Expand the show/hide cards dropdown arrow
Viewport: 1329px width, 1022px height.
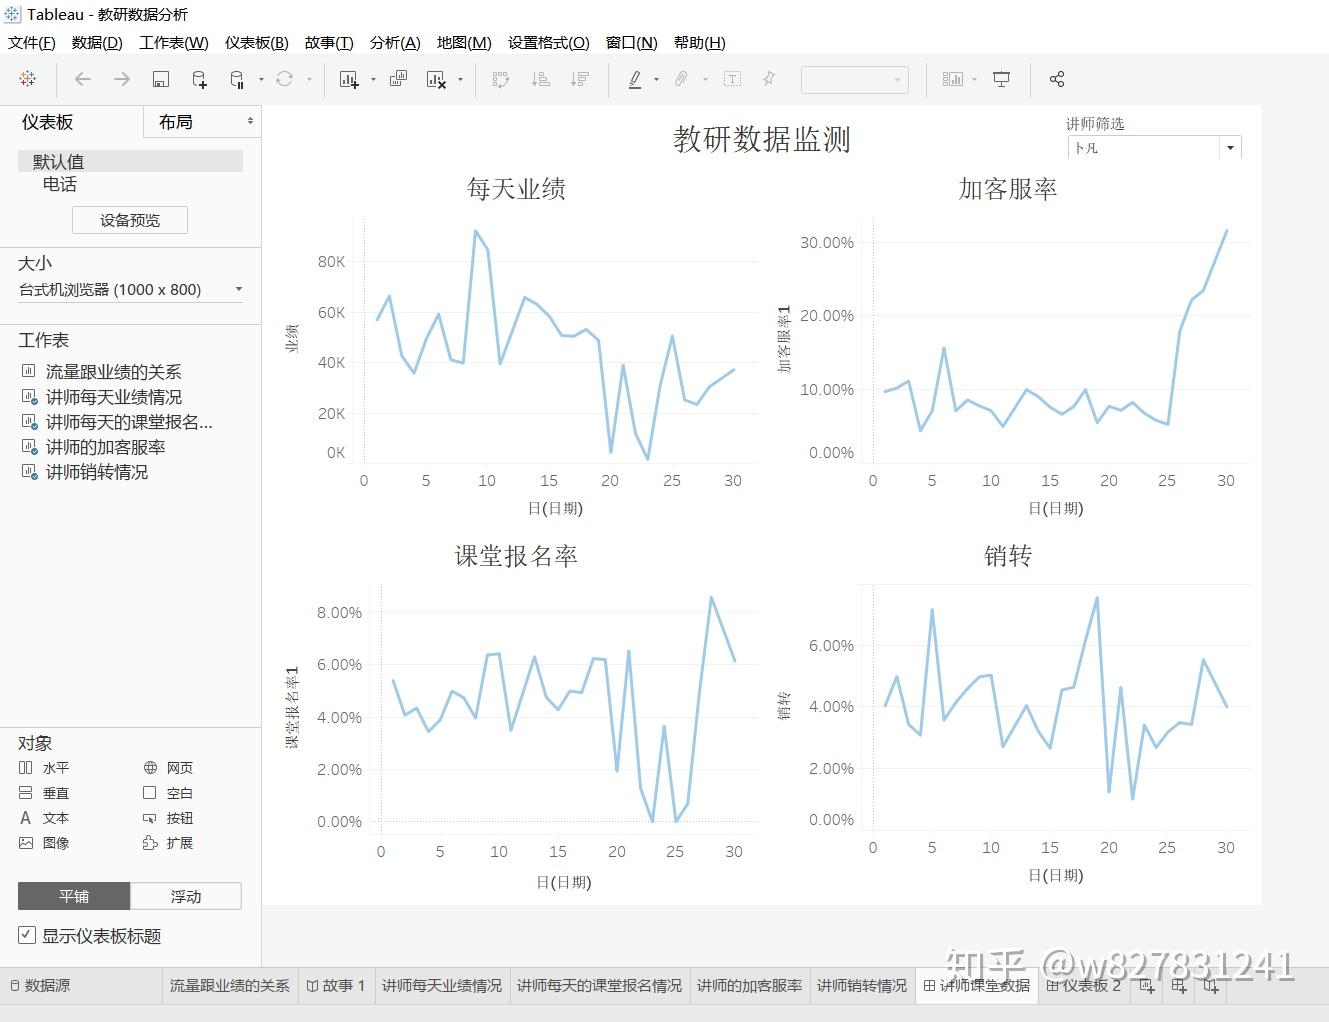[974, 79]
